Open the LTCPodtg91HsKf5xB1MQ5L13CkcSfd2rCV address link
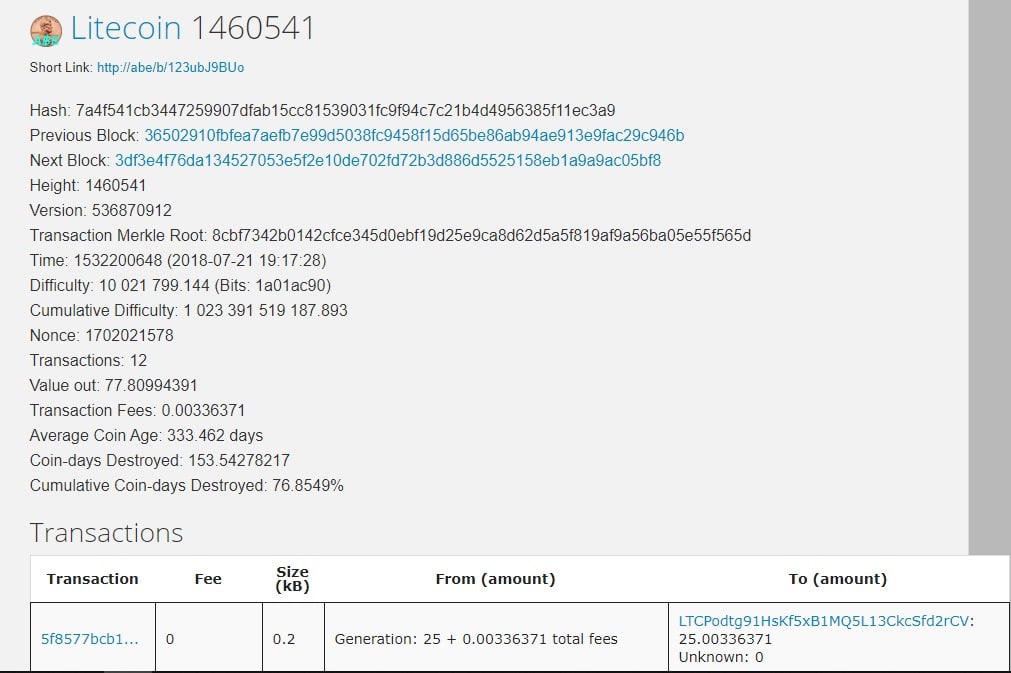 tap(823, 621)
